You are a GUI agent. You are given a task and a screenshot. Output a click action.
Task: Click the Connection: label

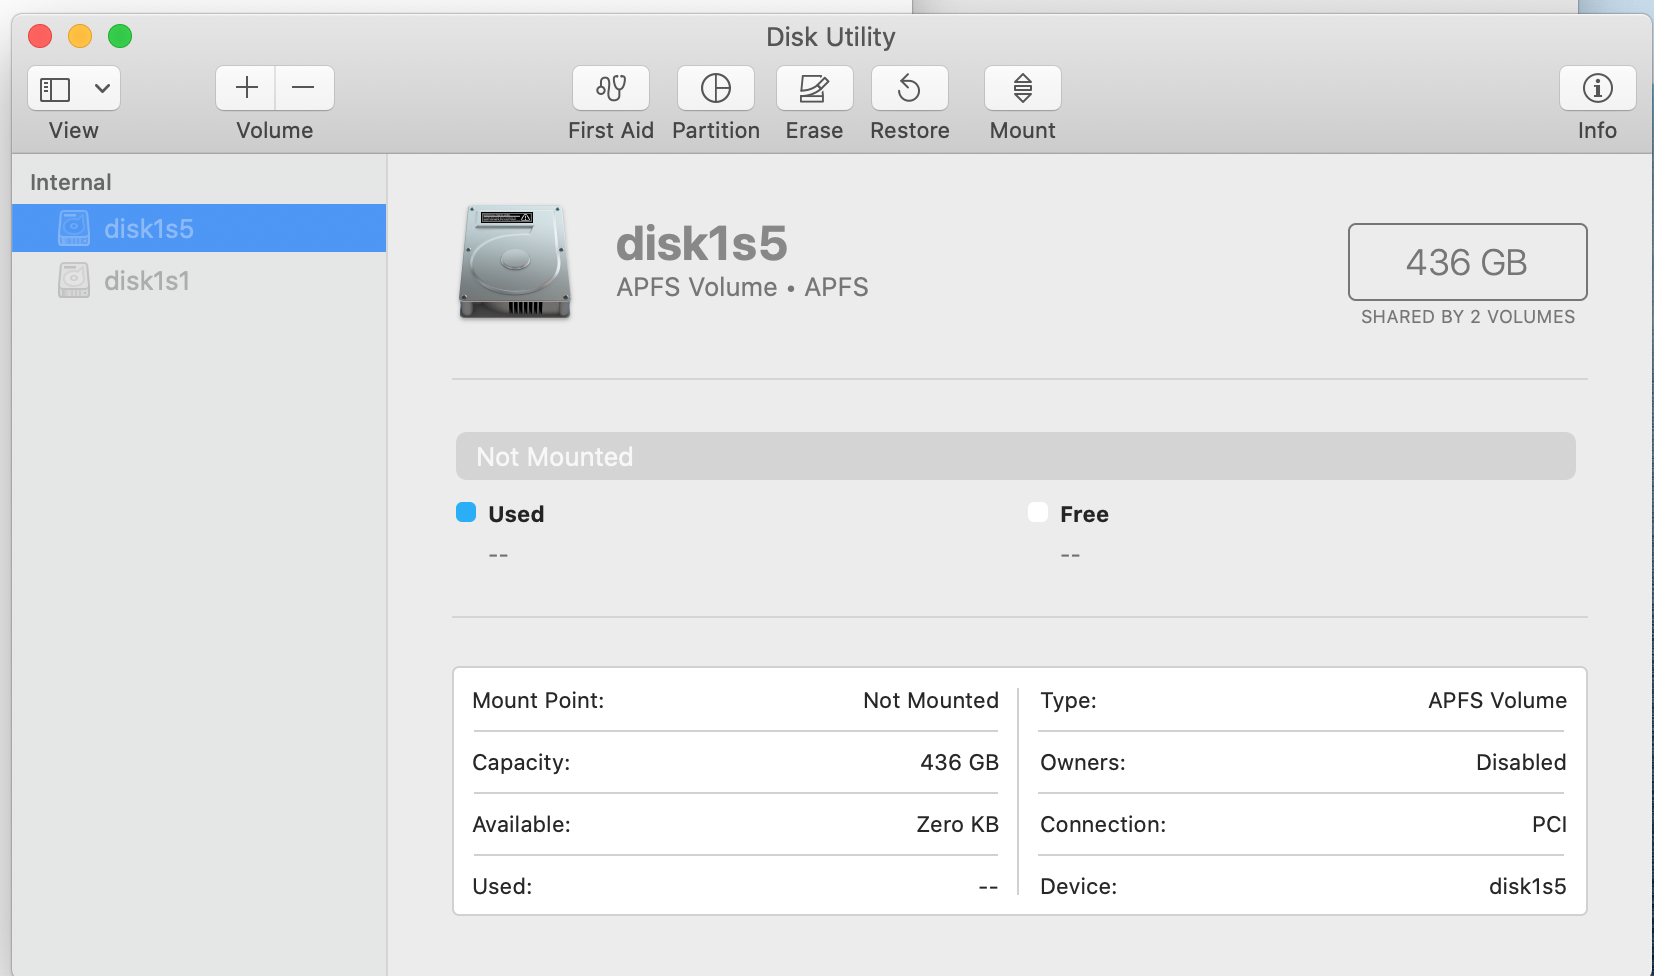[x=1103, y=824]
